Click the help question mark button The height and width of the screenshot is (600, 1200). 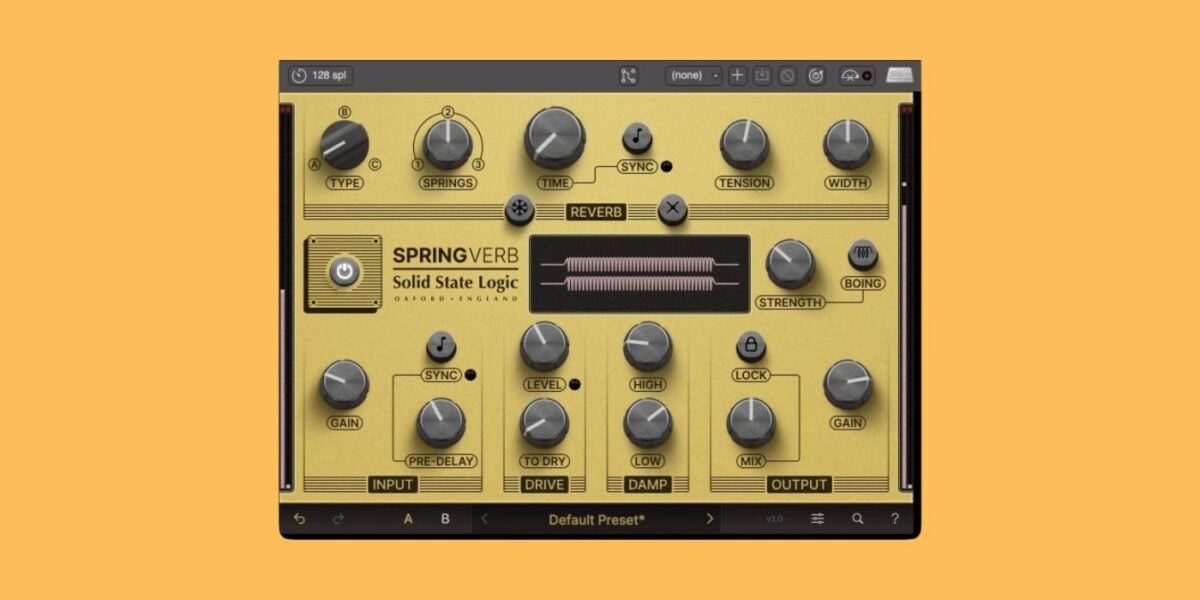pos(893,519)
